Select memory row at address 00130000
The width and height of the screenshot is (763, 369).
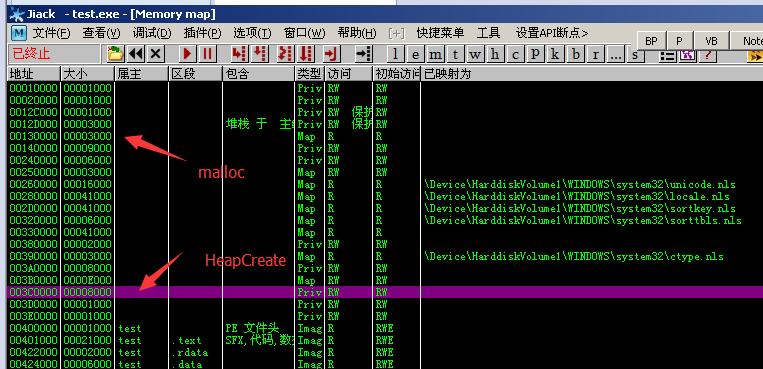point(385,136)
